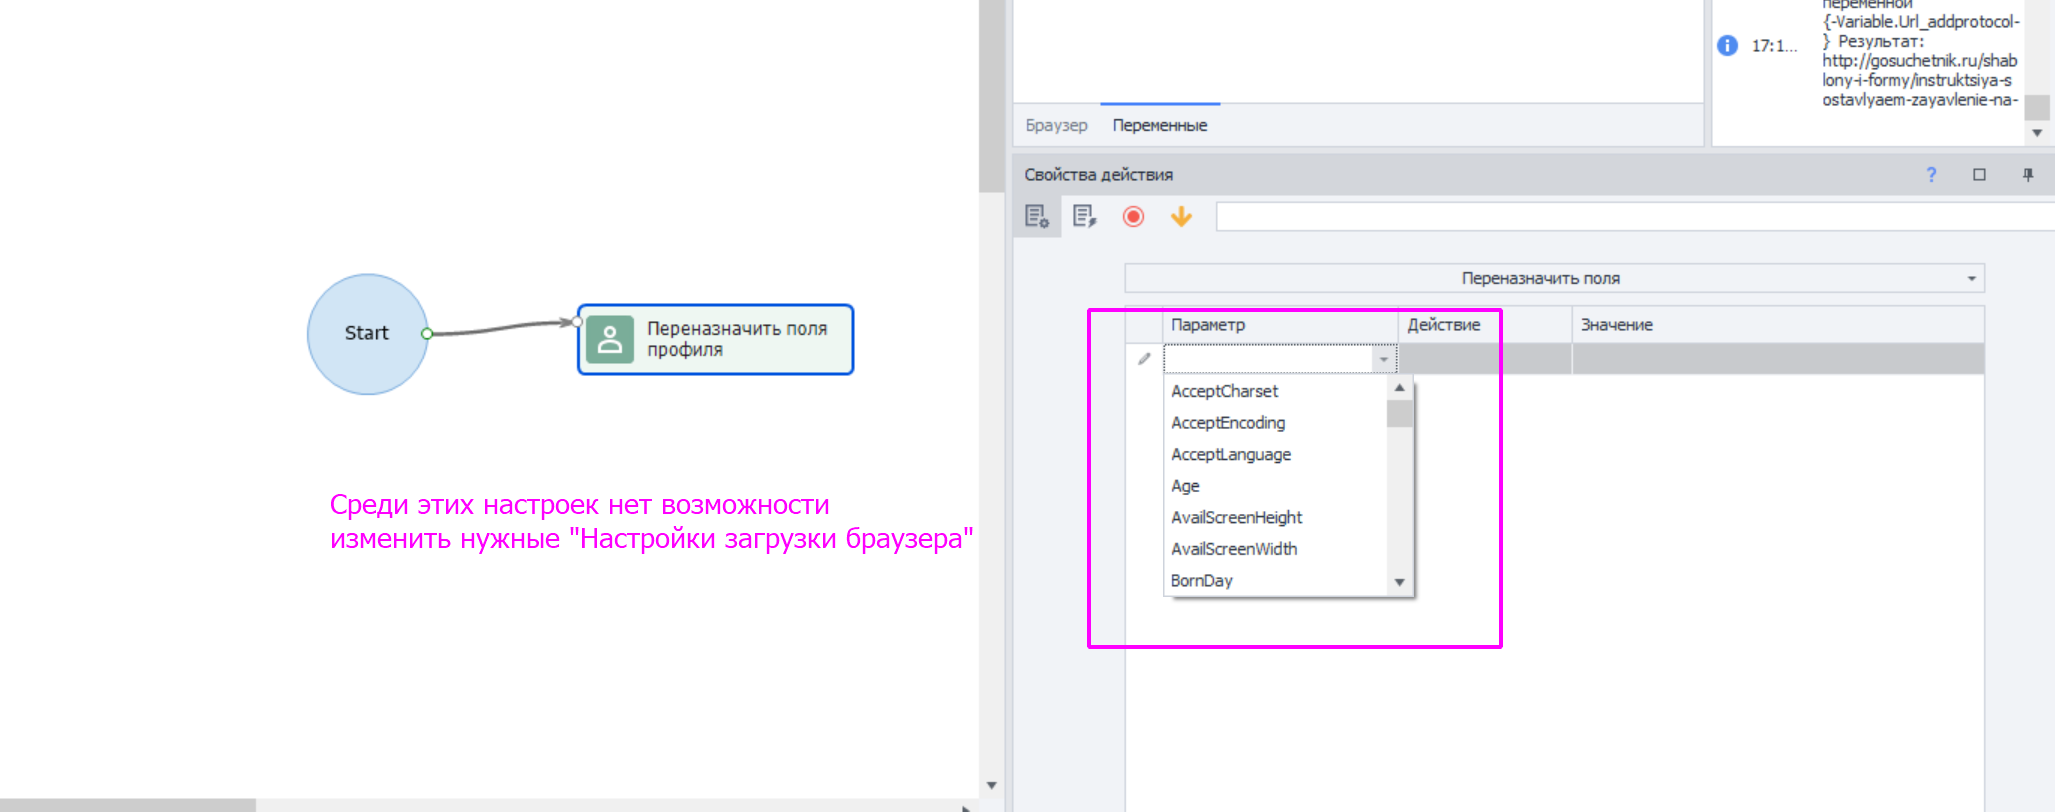2055x812 pixels.
Task: Click the Значение column header
Action: point(1778,325)
